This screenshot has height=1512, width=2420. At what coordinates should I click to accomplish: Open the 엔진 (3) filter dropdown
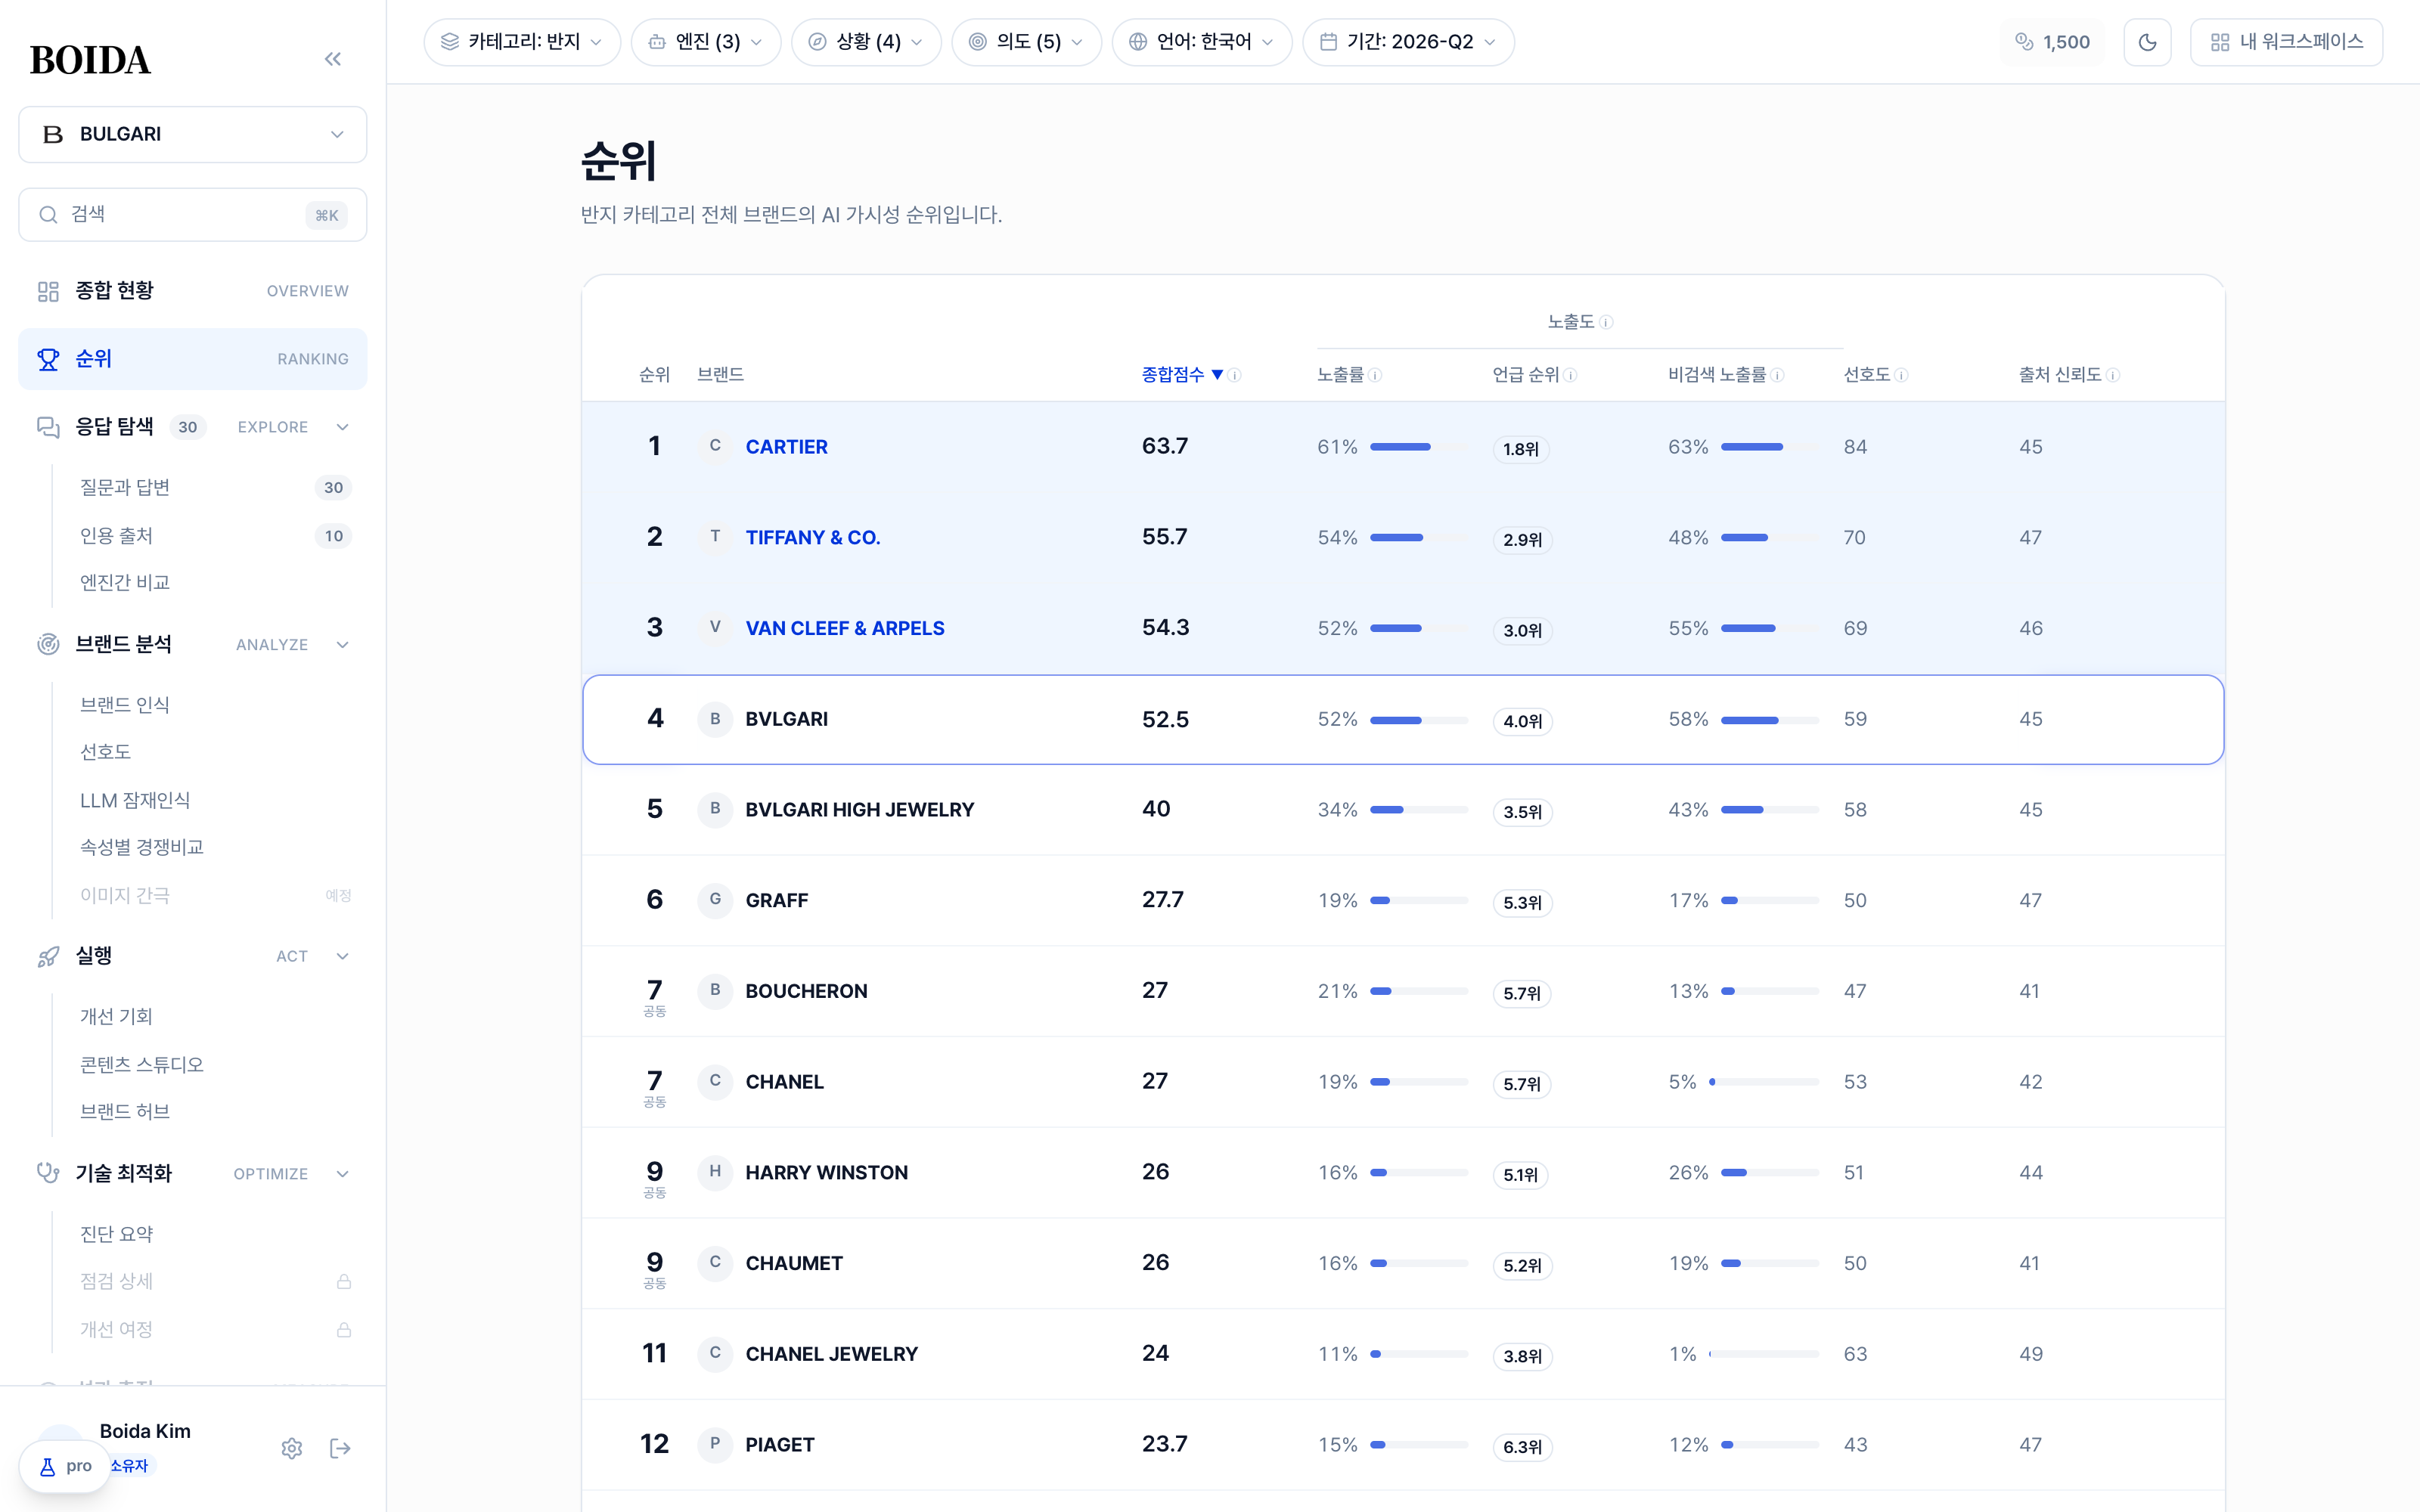[706, 42]
